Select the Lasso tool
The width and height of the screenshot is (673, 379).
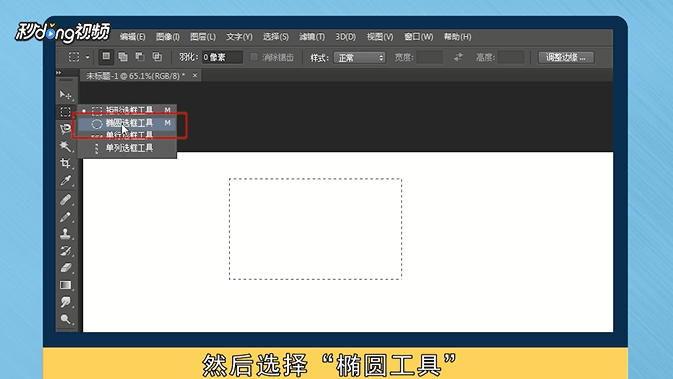(65, 129)
